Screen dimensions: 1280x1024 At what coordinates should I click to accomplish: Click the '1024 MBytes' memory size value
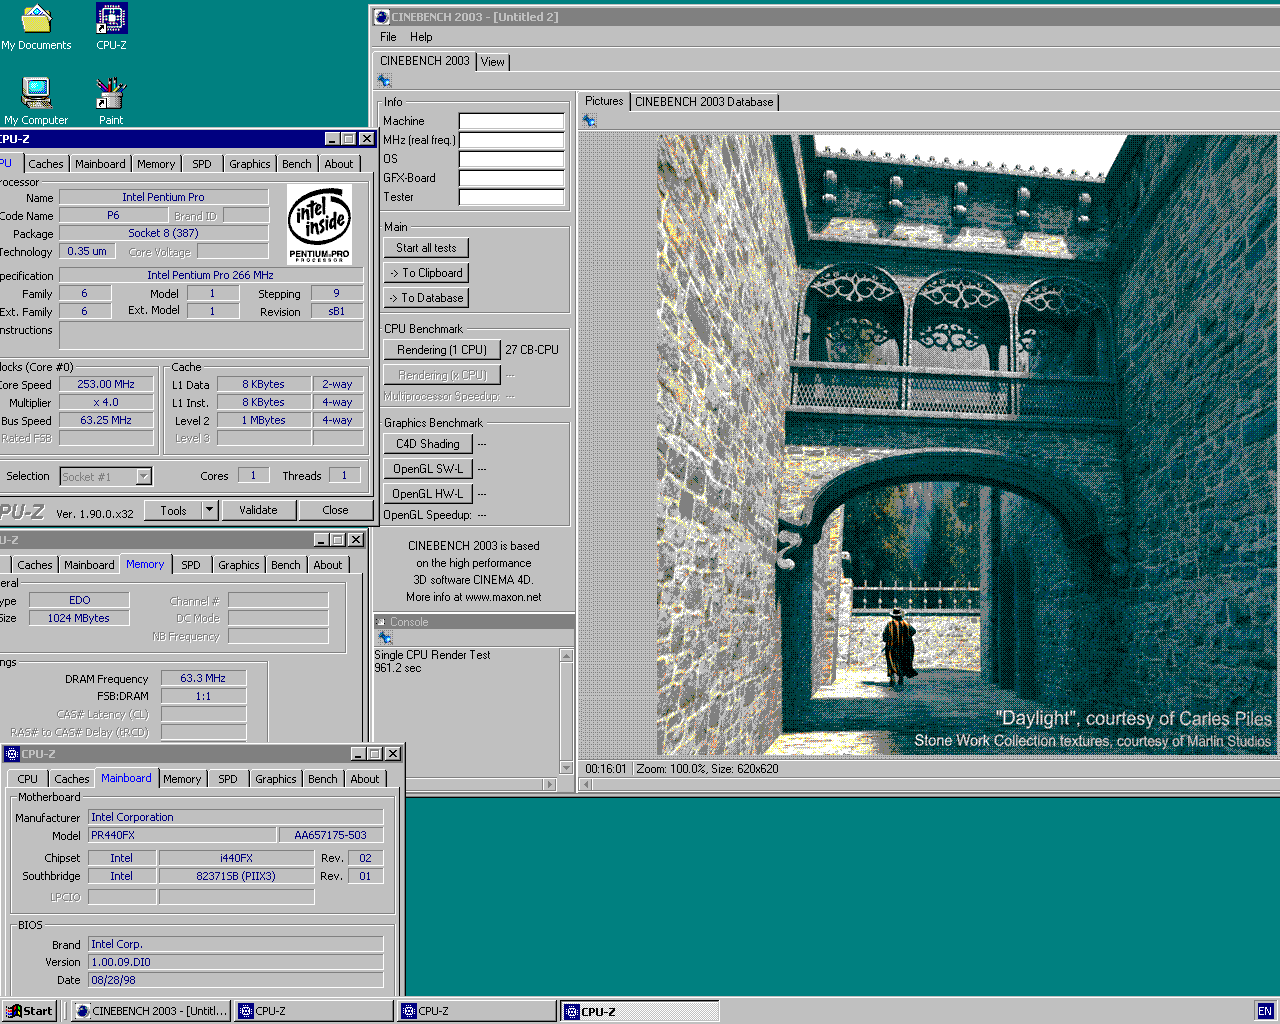tap(79, 618)
